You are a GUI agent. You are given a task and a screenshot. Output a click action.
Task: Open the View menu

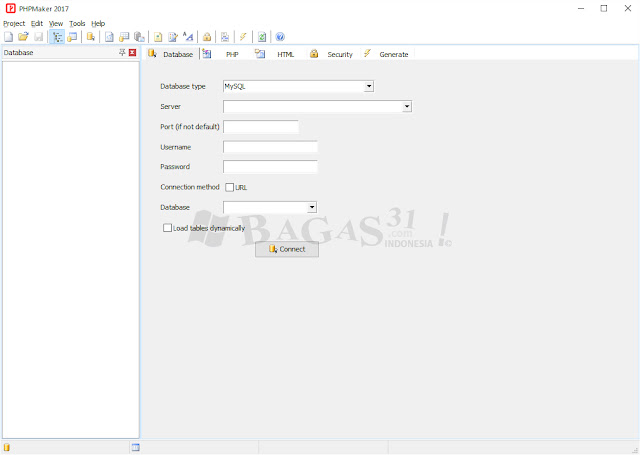pyautogui.click(x=56, y=24)
